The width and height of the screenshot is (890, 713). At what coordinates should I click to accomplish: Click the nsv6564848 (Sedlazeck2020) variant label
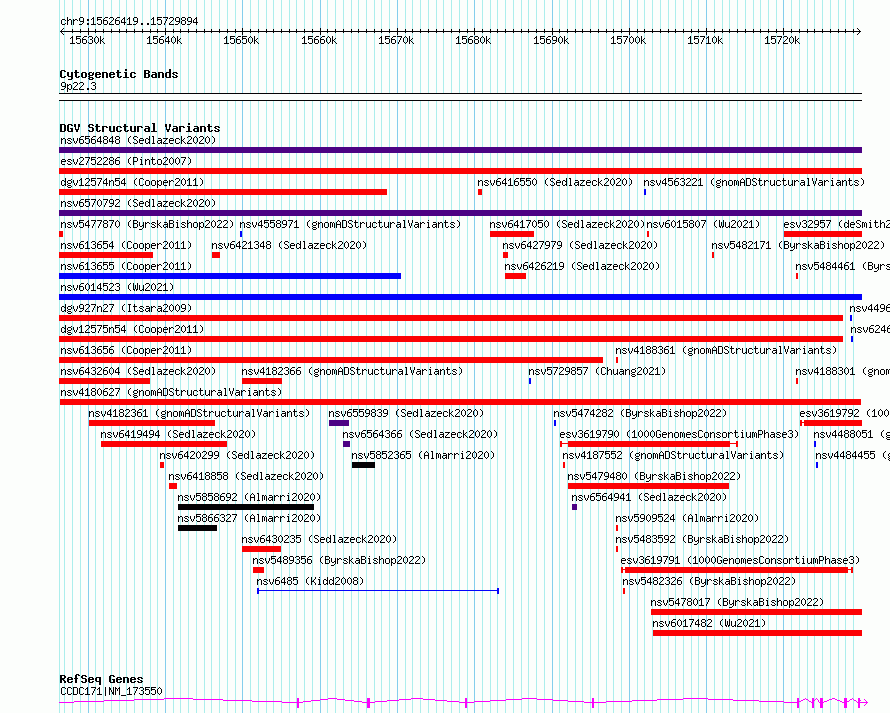coord(138,140)
